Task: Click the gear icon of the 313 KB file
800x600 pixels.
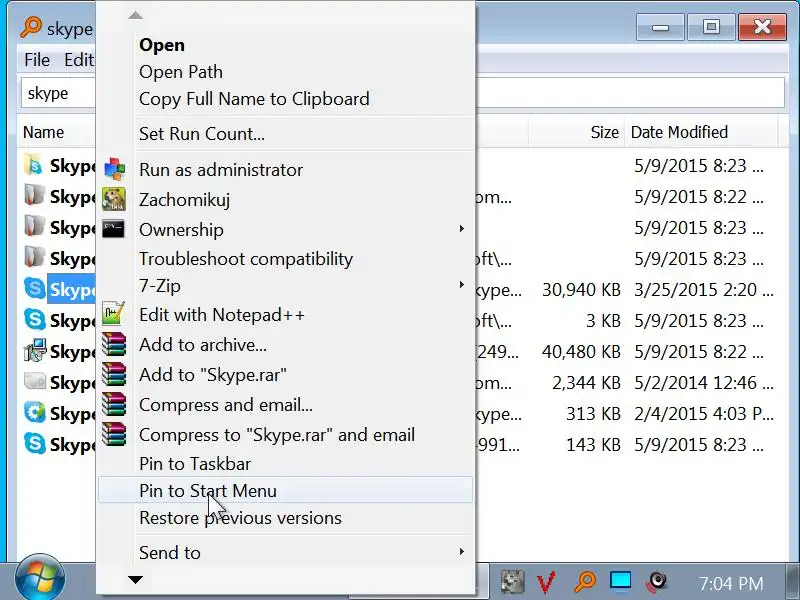Action: pyautogui.click(x=35, y=412)
